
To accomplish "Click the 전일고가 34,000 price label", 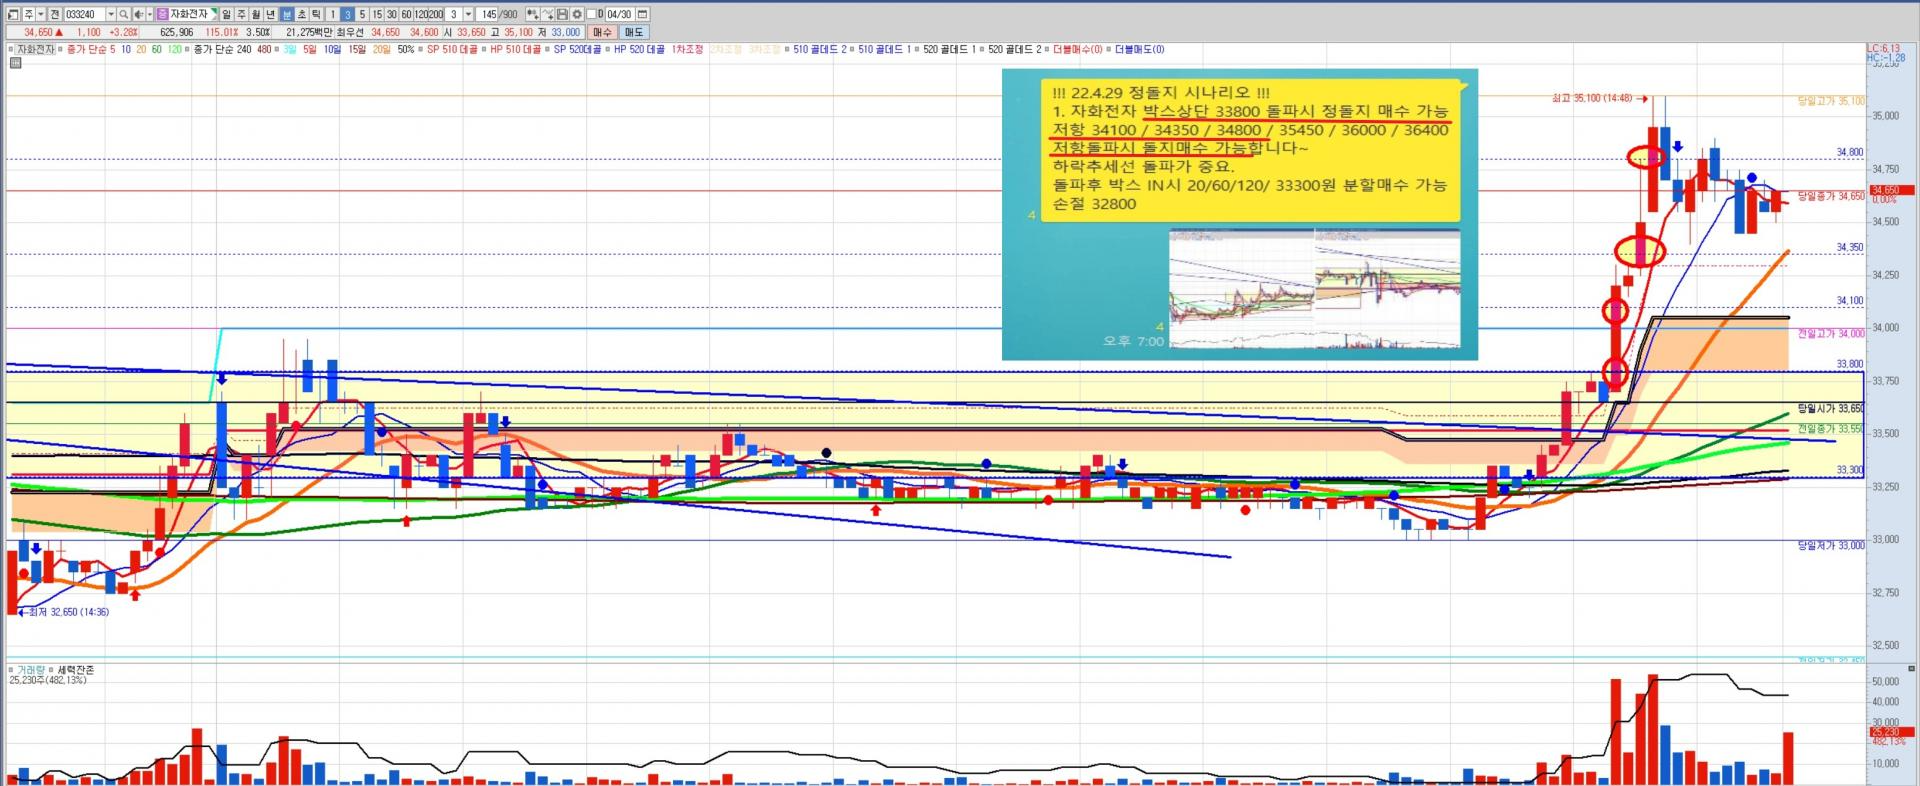I will (1831, 333).
